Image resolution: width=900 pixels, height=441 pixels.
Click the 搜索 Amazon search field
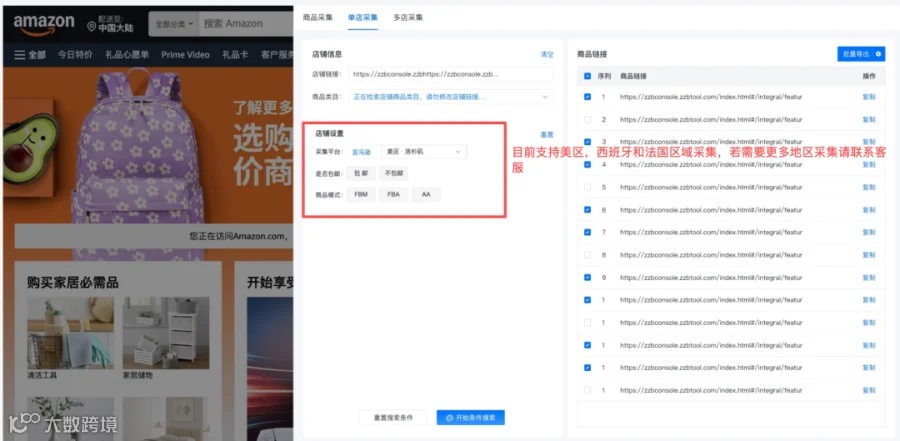tap(246, 24)
